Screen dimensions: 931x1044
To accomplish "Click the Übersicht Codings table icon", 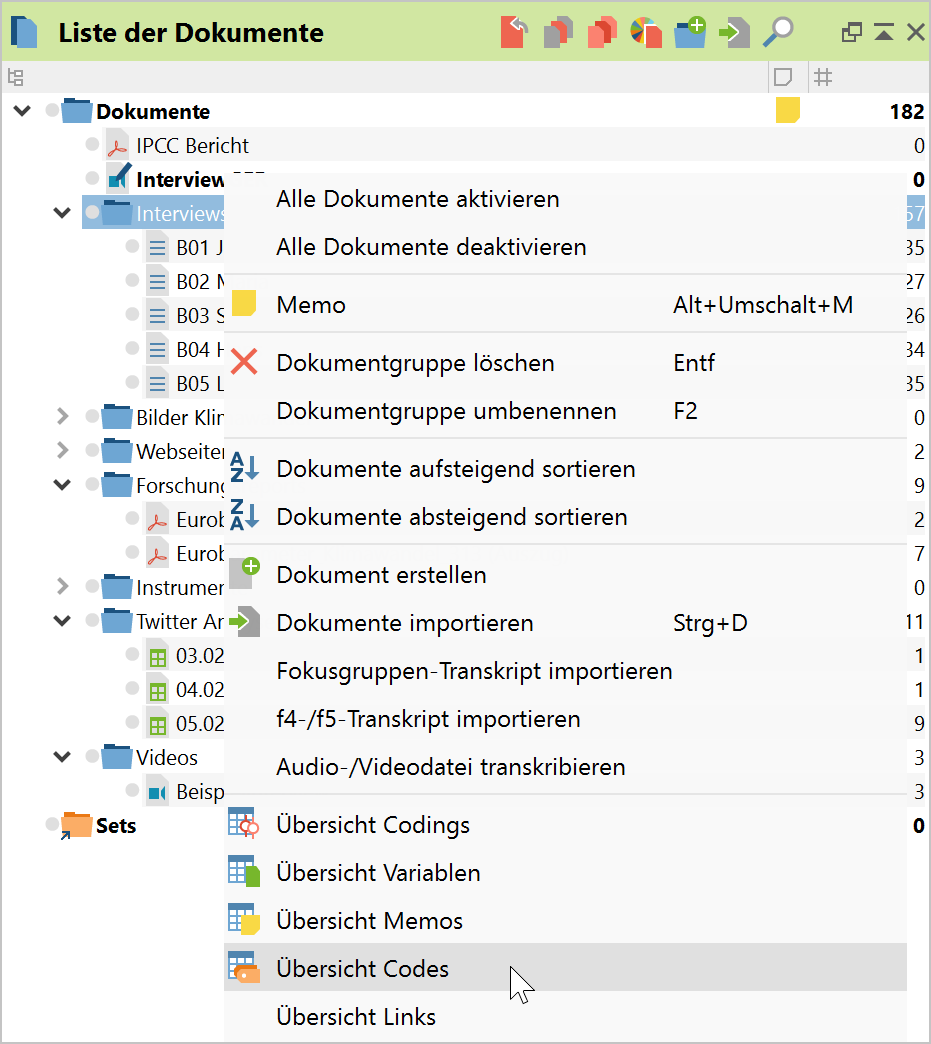I will click(243, 824).
